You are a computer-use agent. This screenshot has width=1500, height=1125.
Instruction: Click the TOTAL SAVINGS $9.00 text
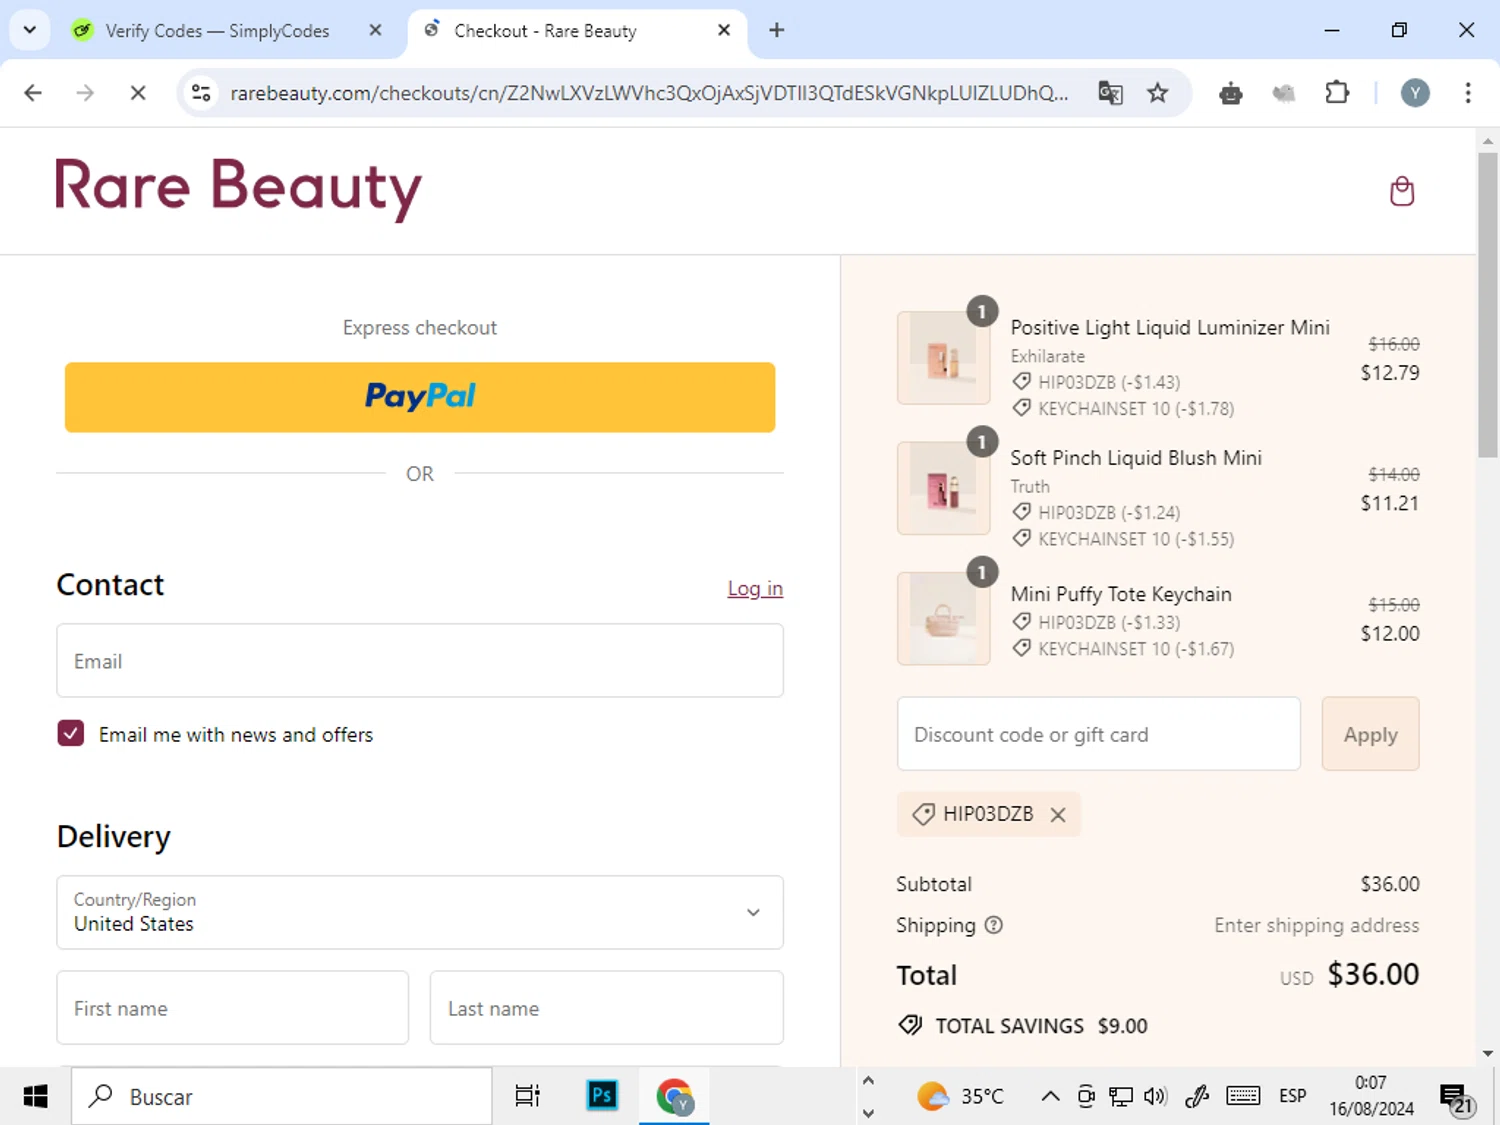(x=1041, y=1026)
